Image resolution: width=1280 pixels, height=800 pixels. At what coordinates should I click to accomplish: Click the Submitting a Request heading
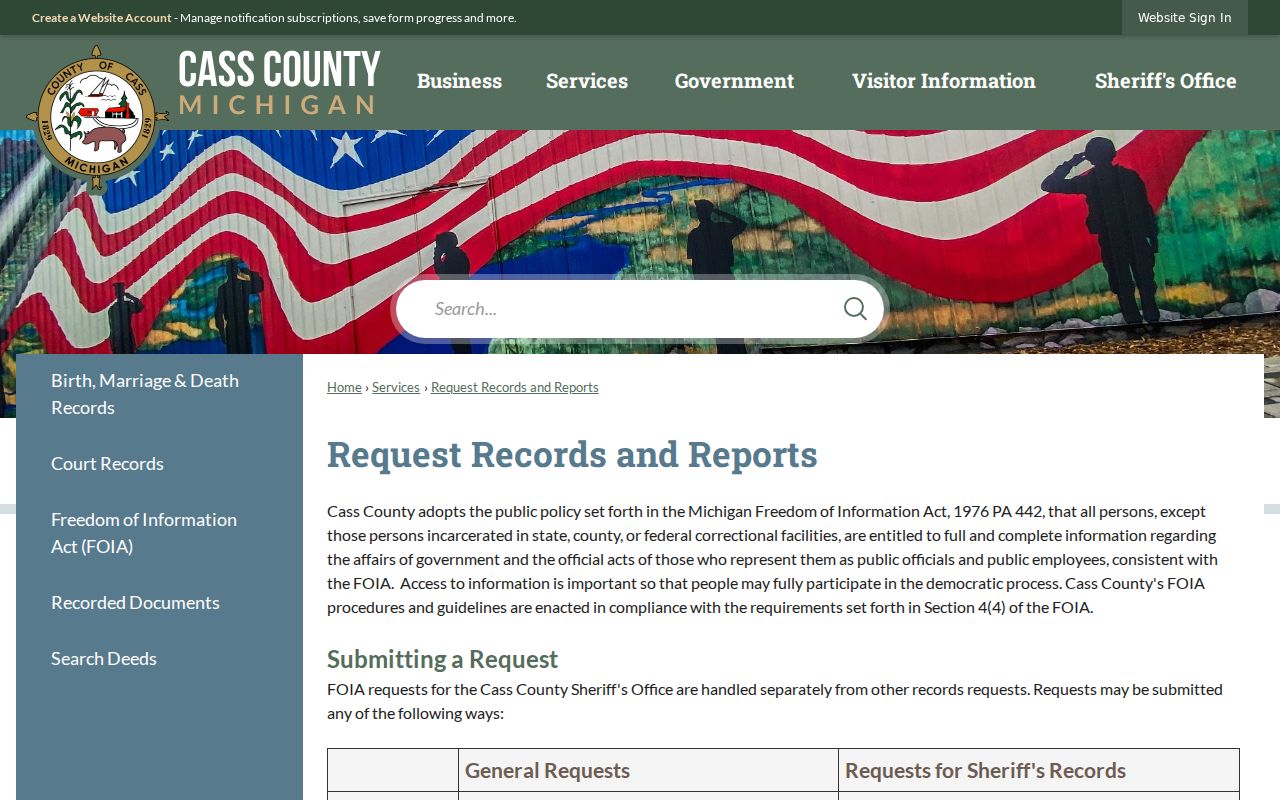tap(442, 659)
